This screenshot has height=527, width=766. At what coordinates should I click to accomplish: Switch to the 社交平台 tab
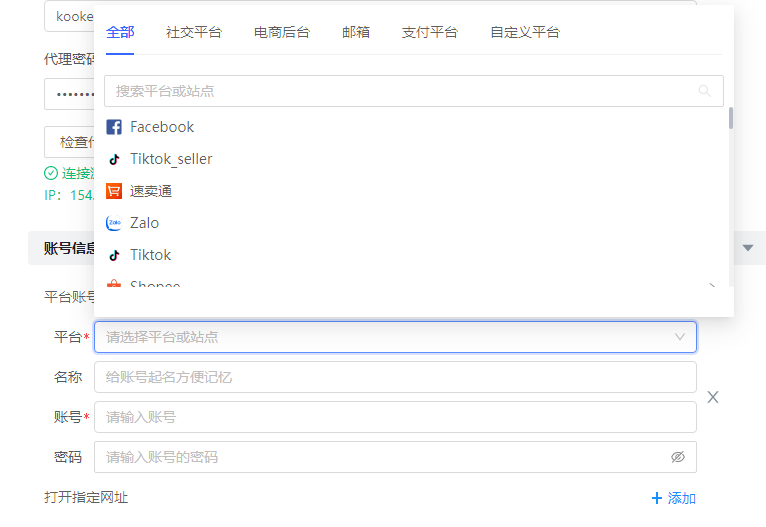coord(194,32)
